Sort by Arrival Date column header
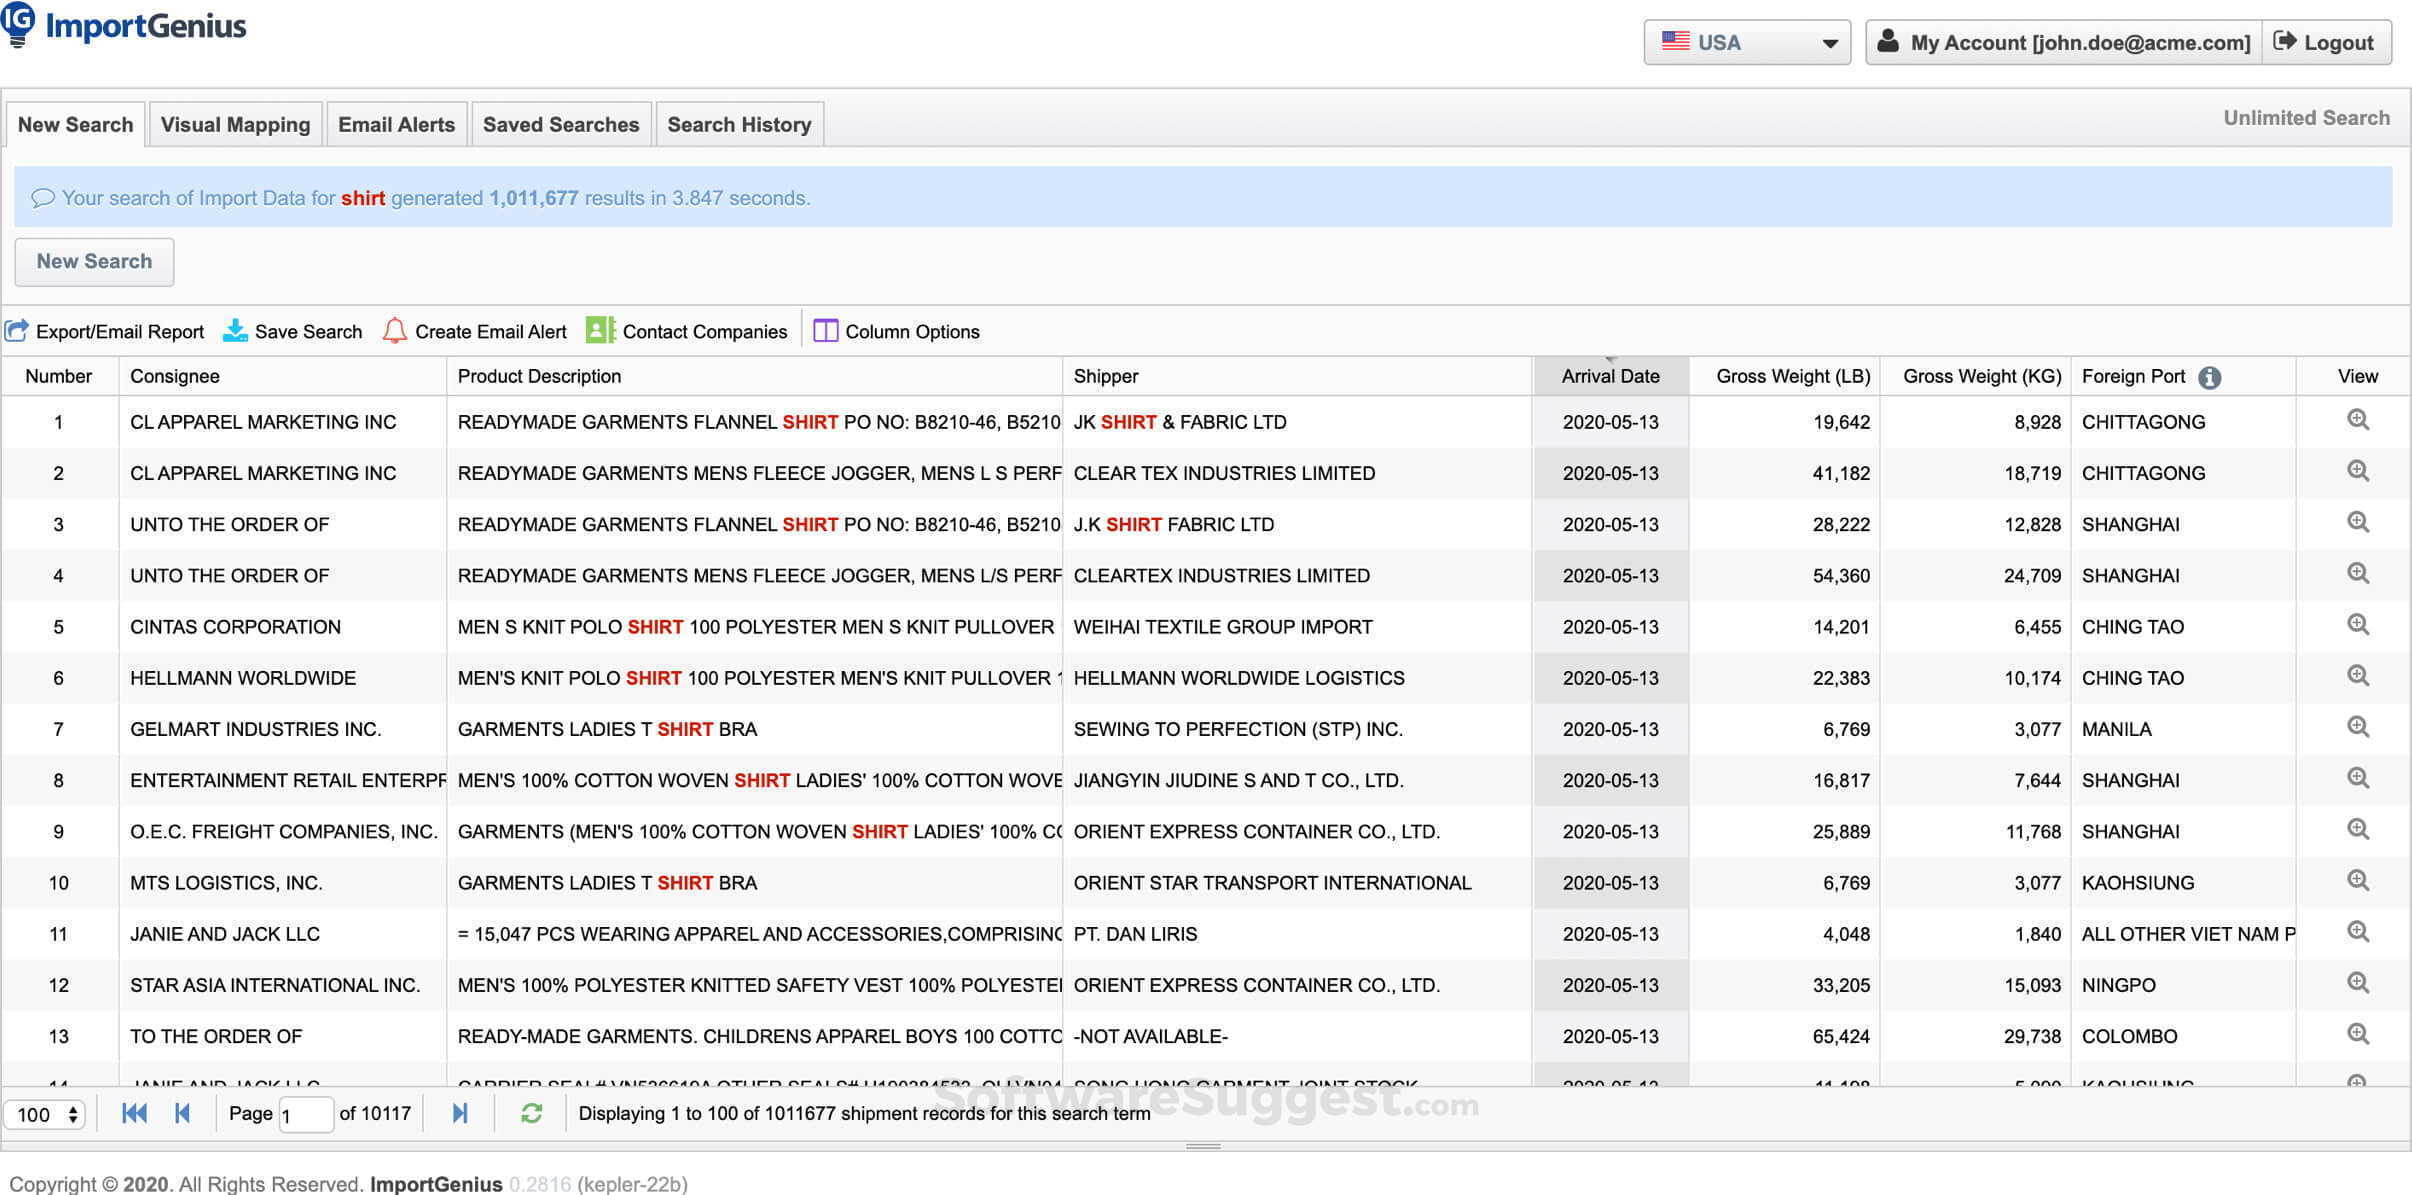The width and height of the screenshot is (2412, 1195). pyautogui.click(x=1609, y=376)
